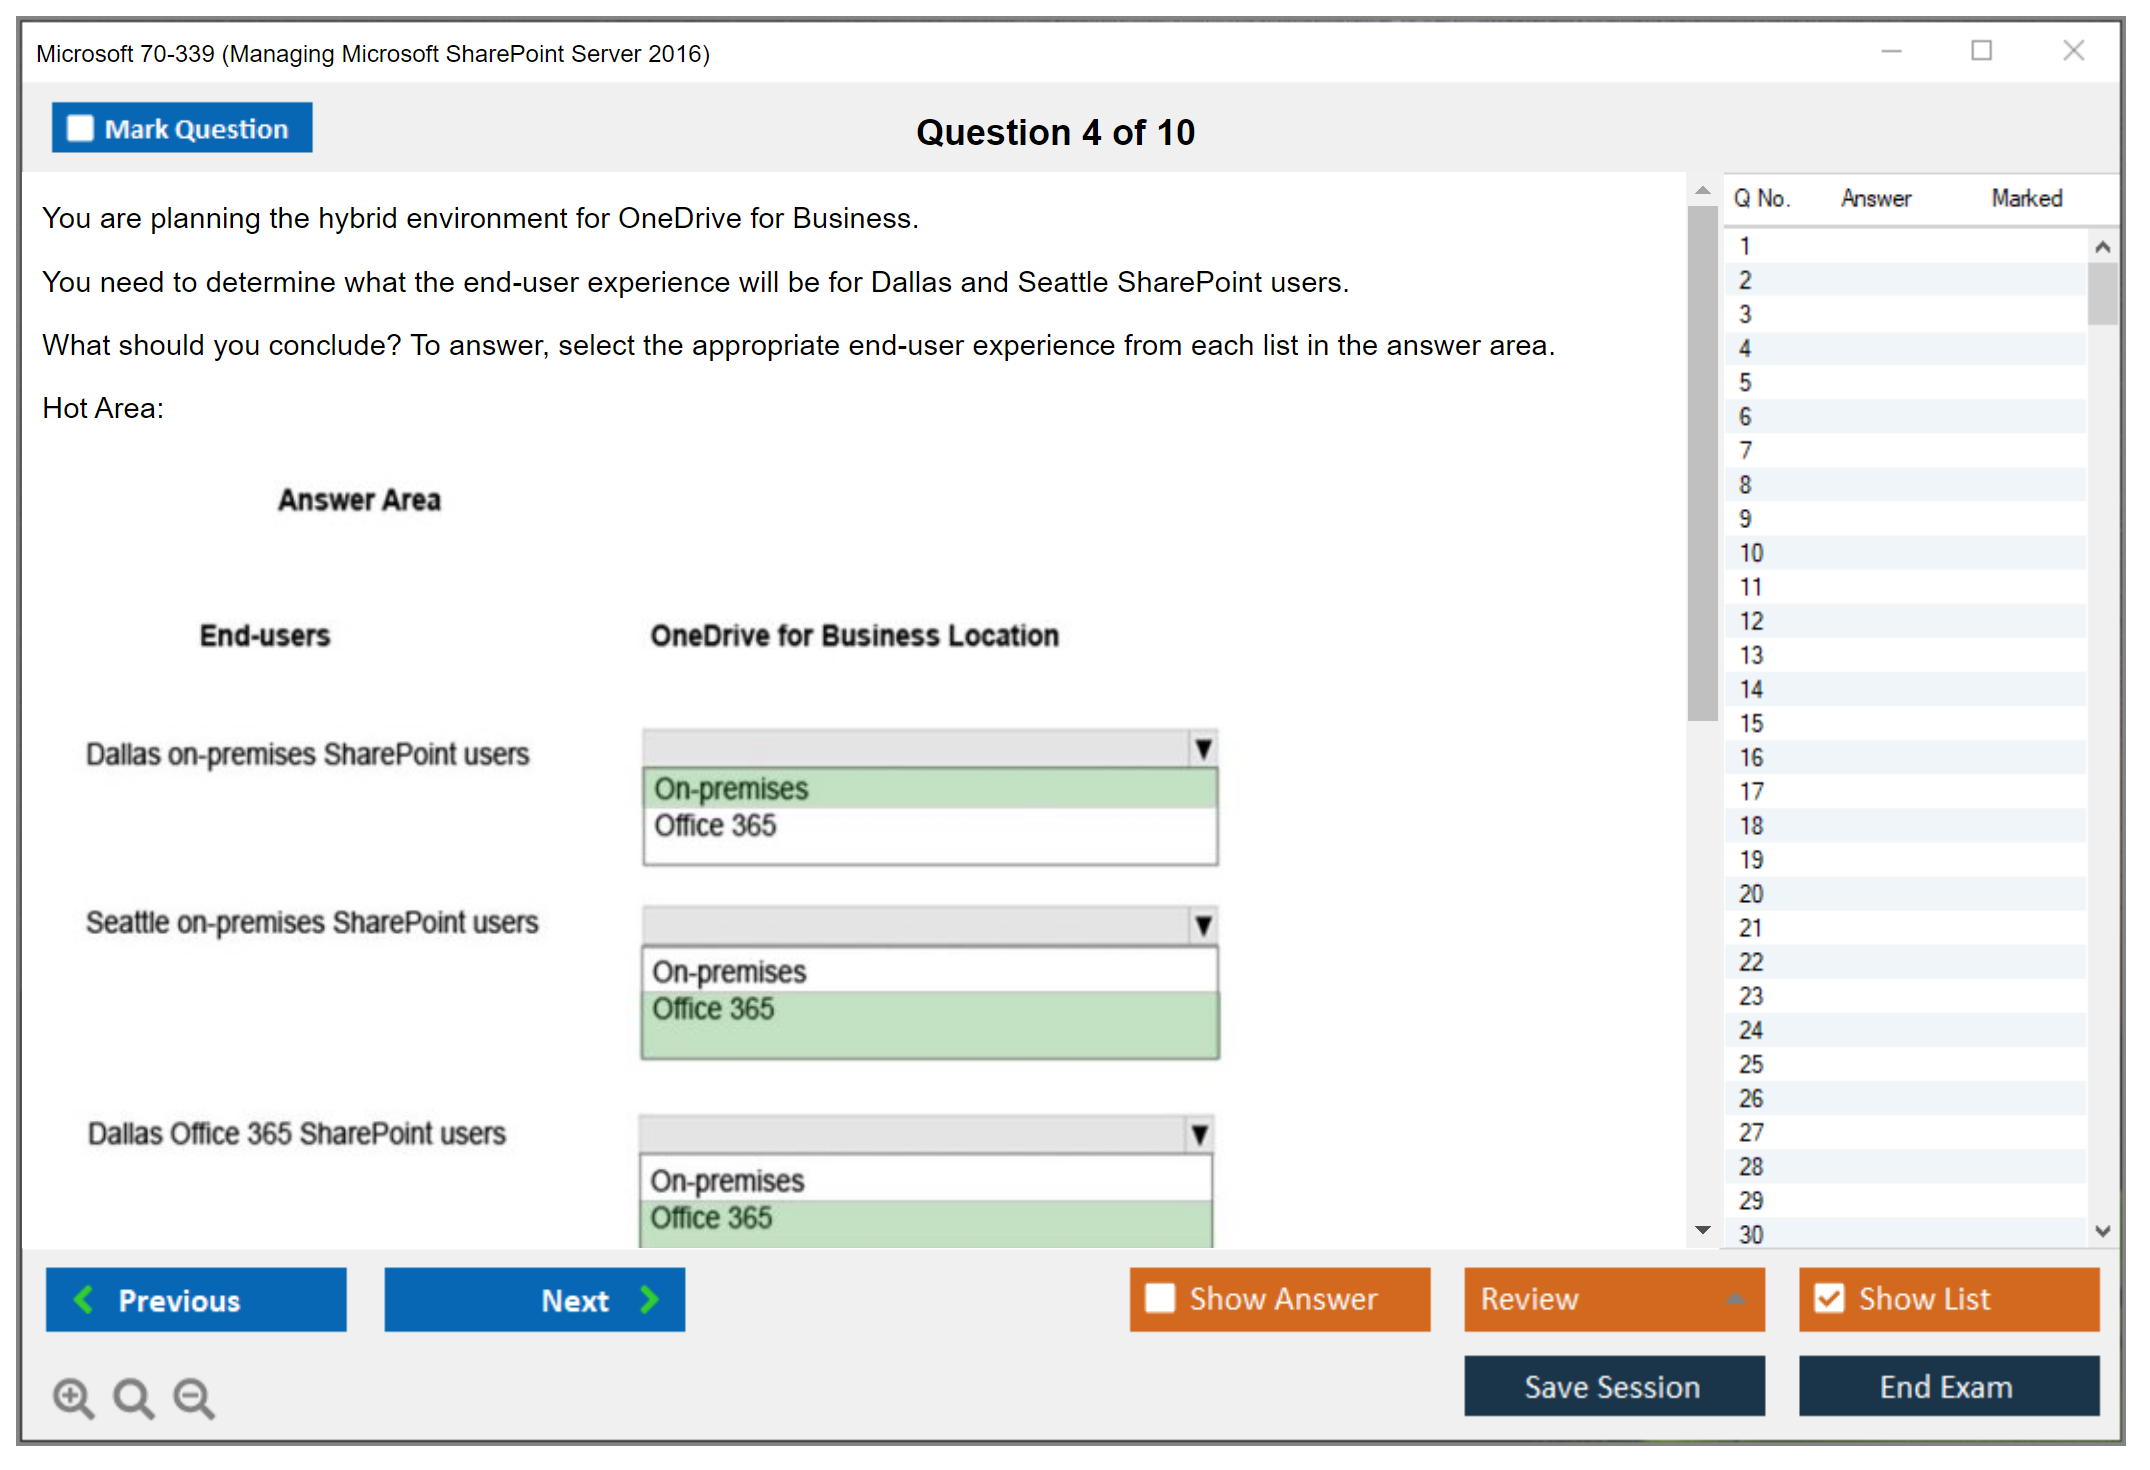
Task: Click the reset zoom magnifier icon
Action: (x=132, y=1397)
